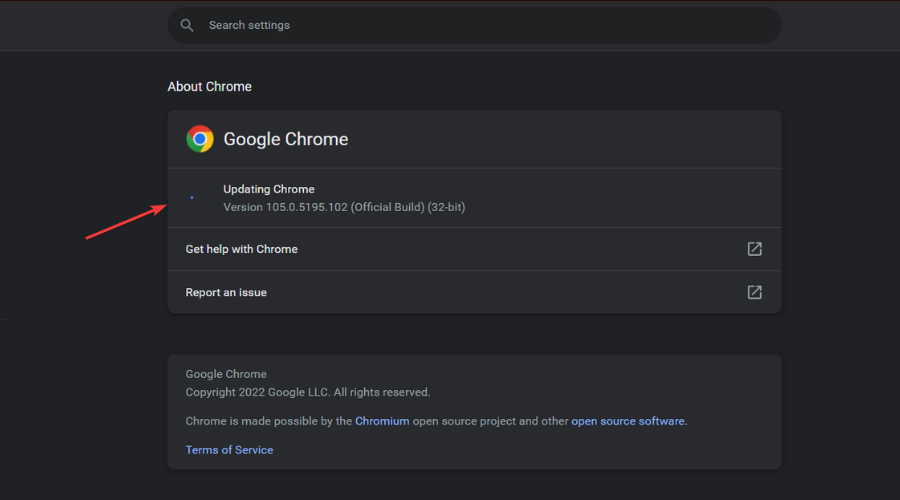Open Report an issue
Viewport: 900px width, 500px height.
click(x=474, y=292)
